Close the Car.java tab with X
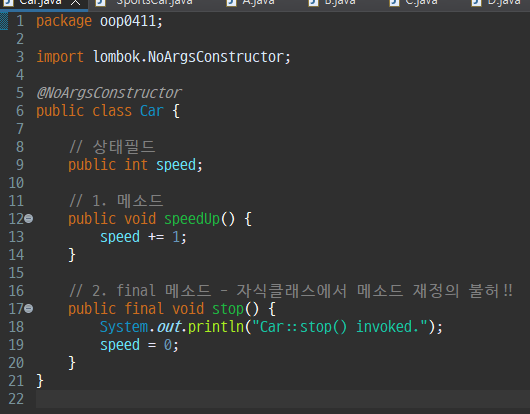The height and width of the screenshot is (414, 530). [x=76, y=3]
